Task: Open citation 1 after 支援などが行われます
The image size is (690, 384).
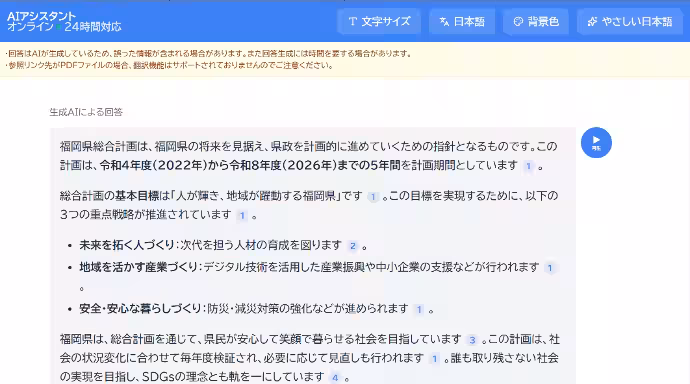Action: tap(549, 268)
